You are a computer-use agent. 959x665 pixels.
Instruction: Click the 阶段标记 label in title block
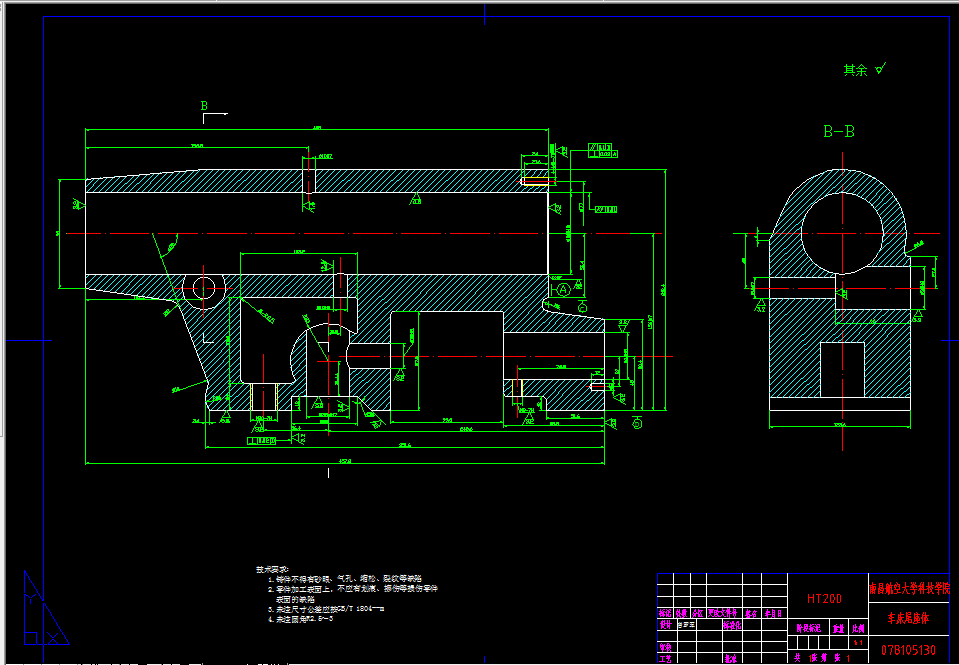pos(809,628)
